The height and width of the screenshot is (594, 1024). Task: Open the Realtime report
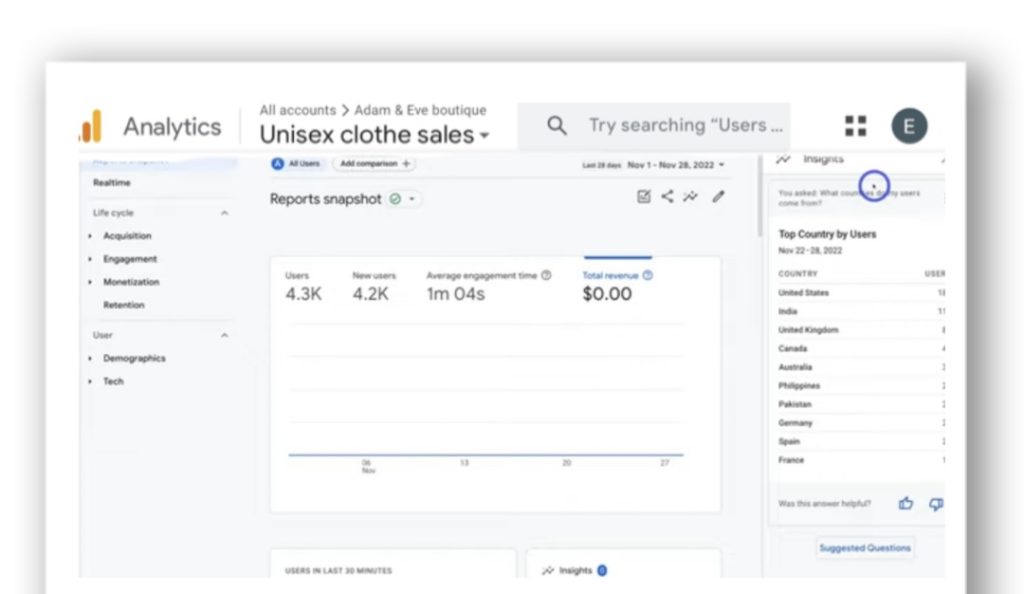pos(112,183)
